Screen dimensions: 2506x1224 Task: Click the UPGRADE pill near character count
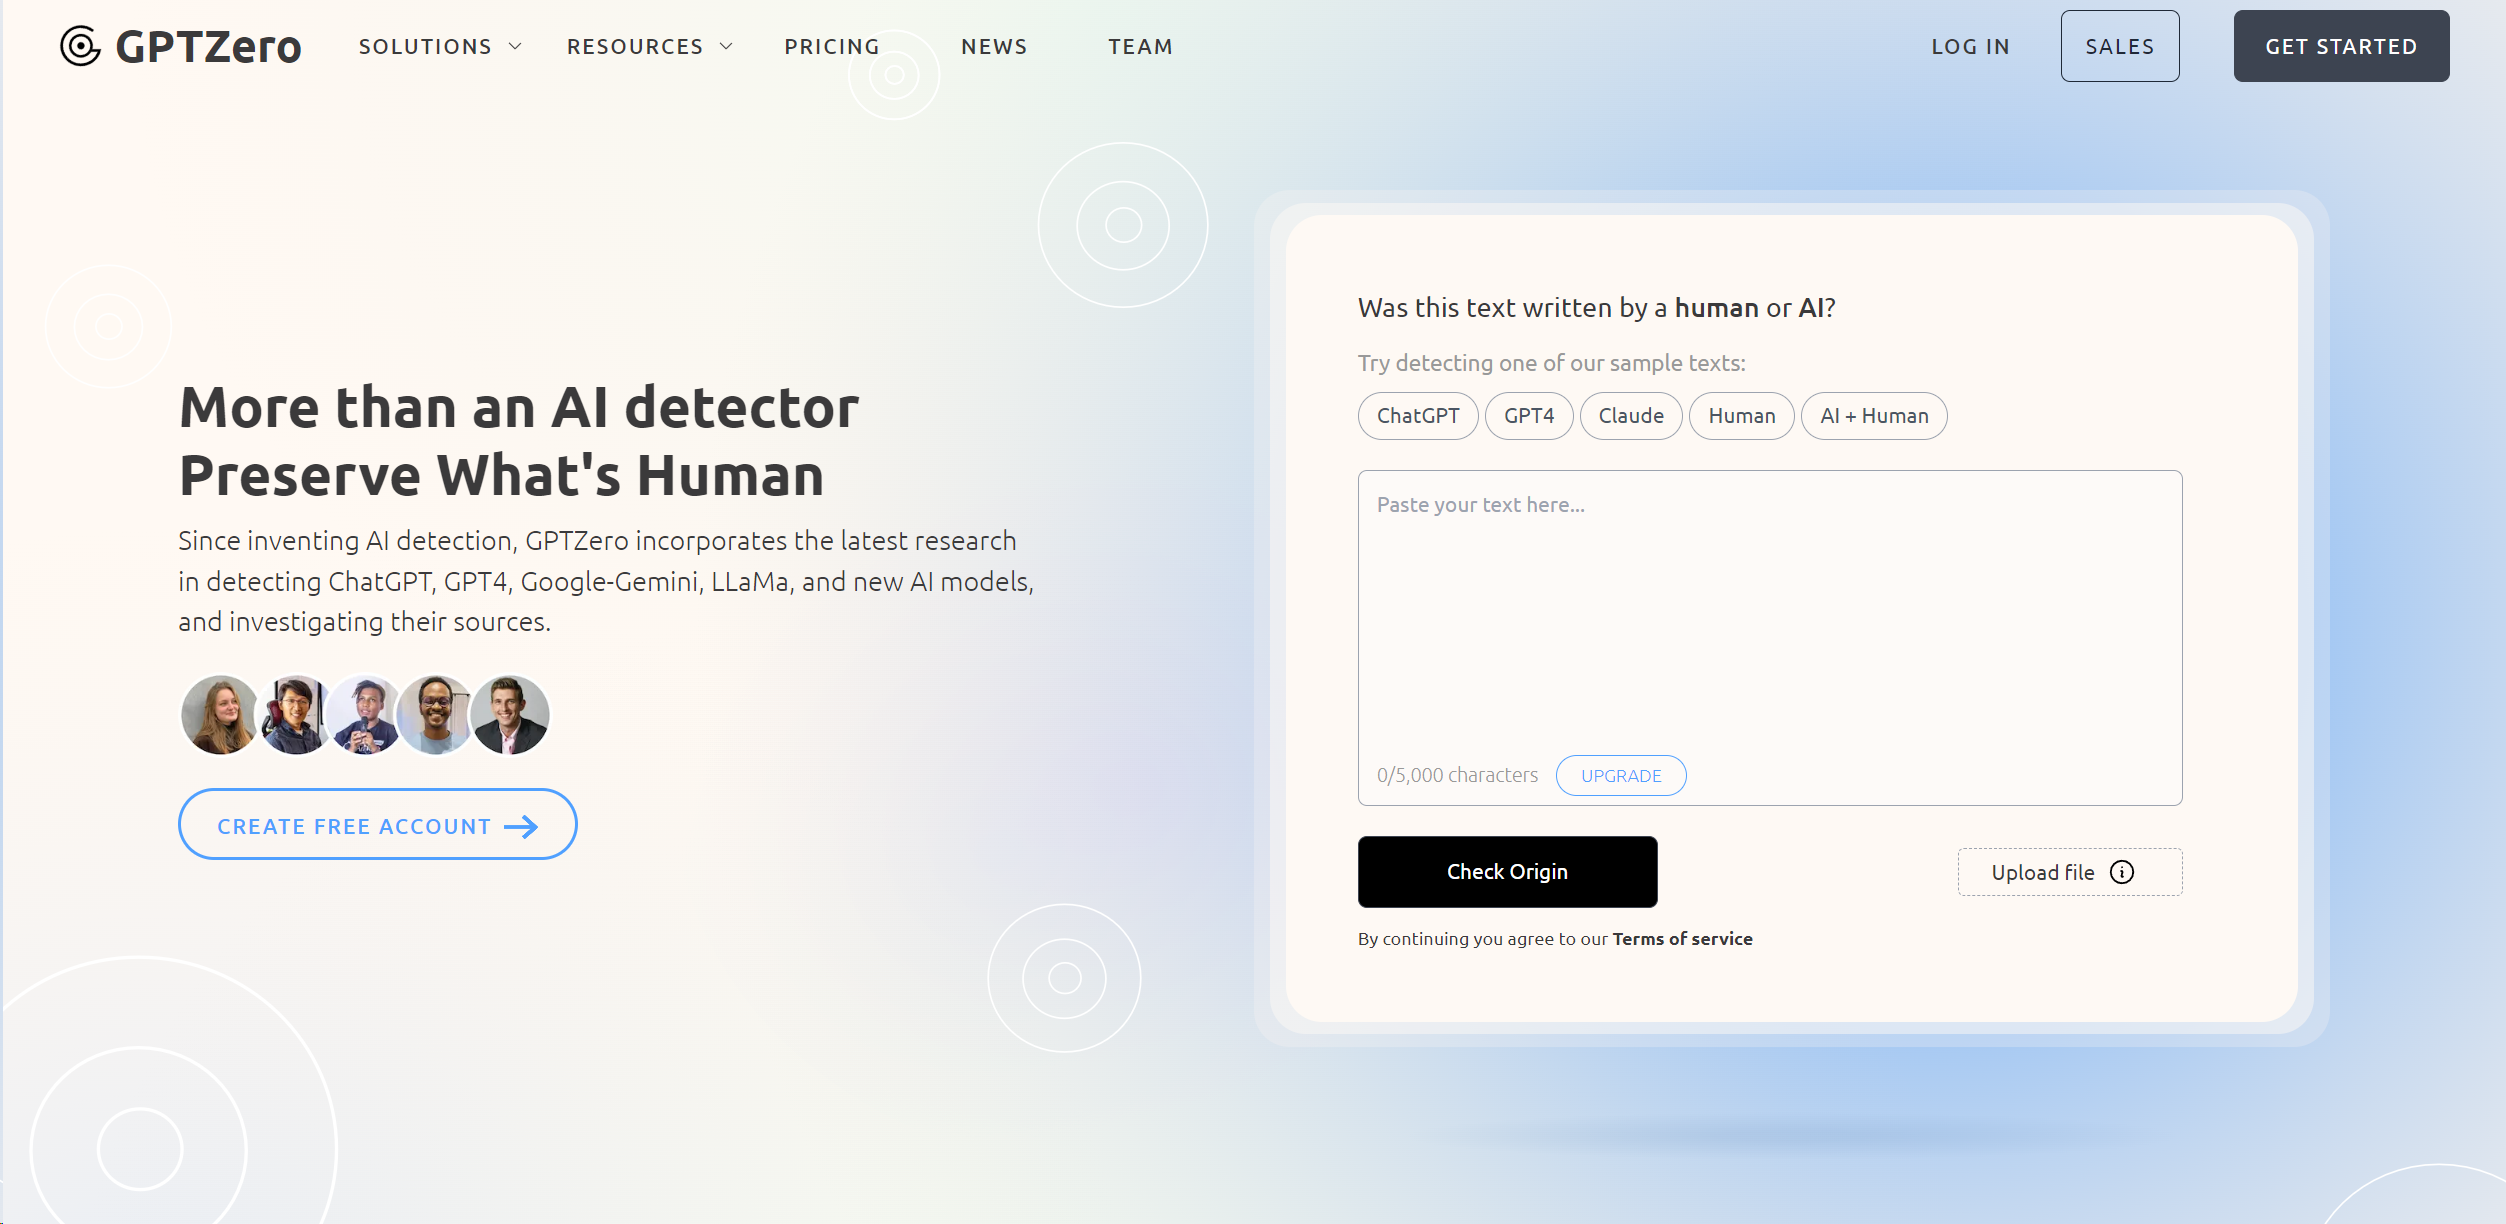(1620, 775)
